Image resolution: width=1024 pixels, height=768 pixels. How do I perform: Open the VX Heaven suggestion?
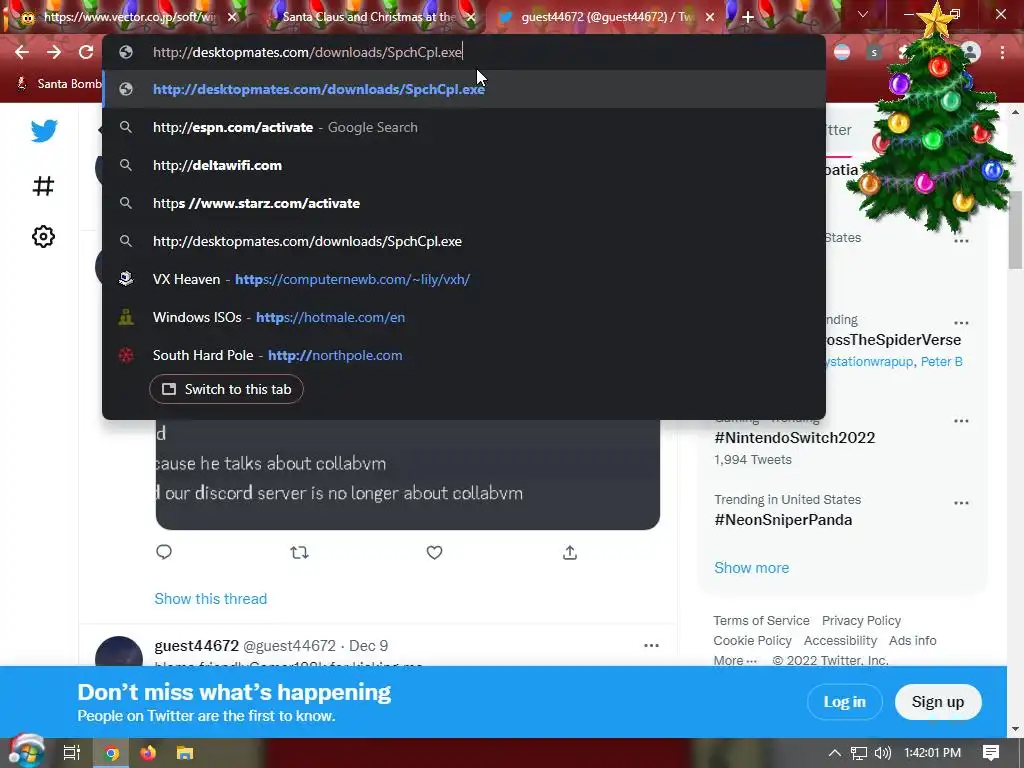point(464,279)
